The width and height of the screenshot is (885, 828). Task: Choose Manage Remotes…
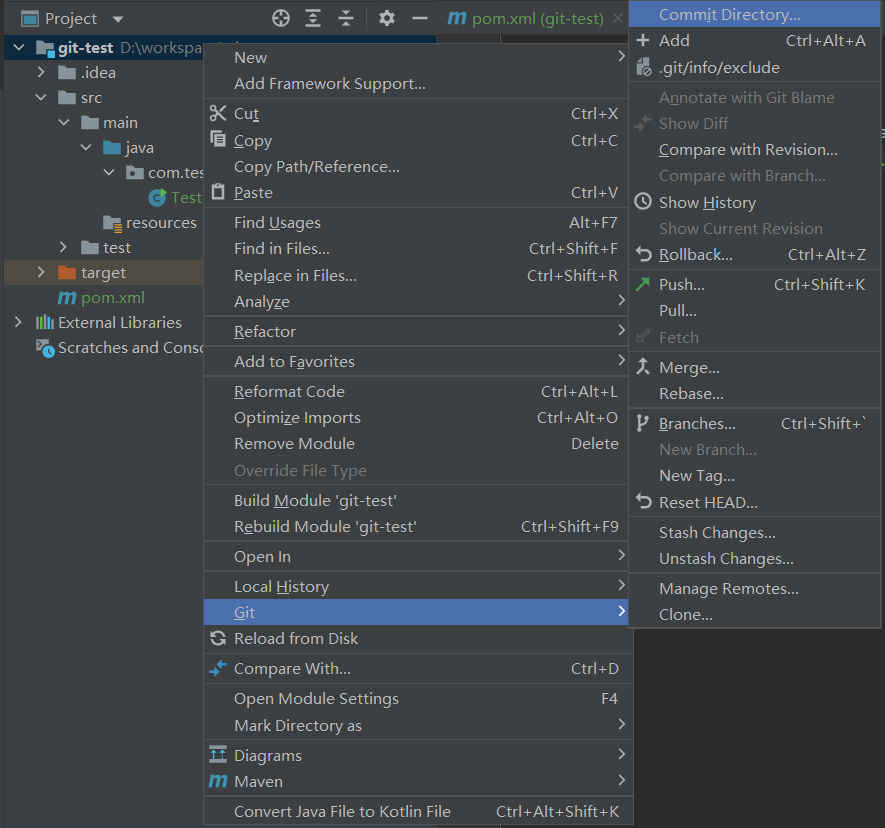click(755, 588)
